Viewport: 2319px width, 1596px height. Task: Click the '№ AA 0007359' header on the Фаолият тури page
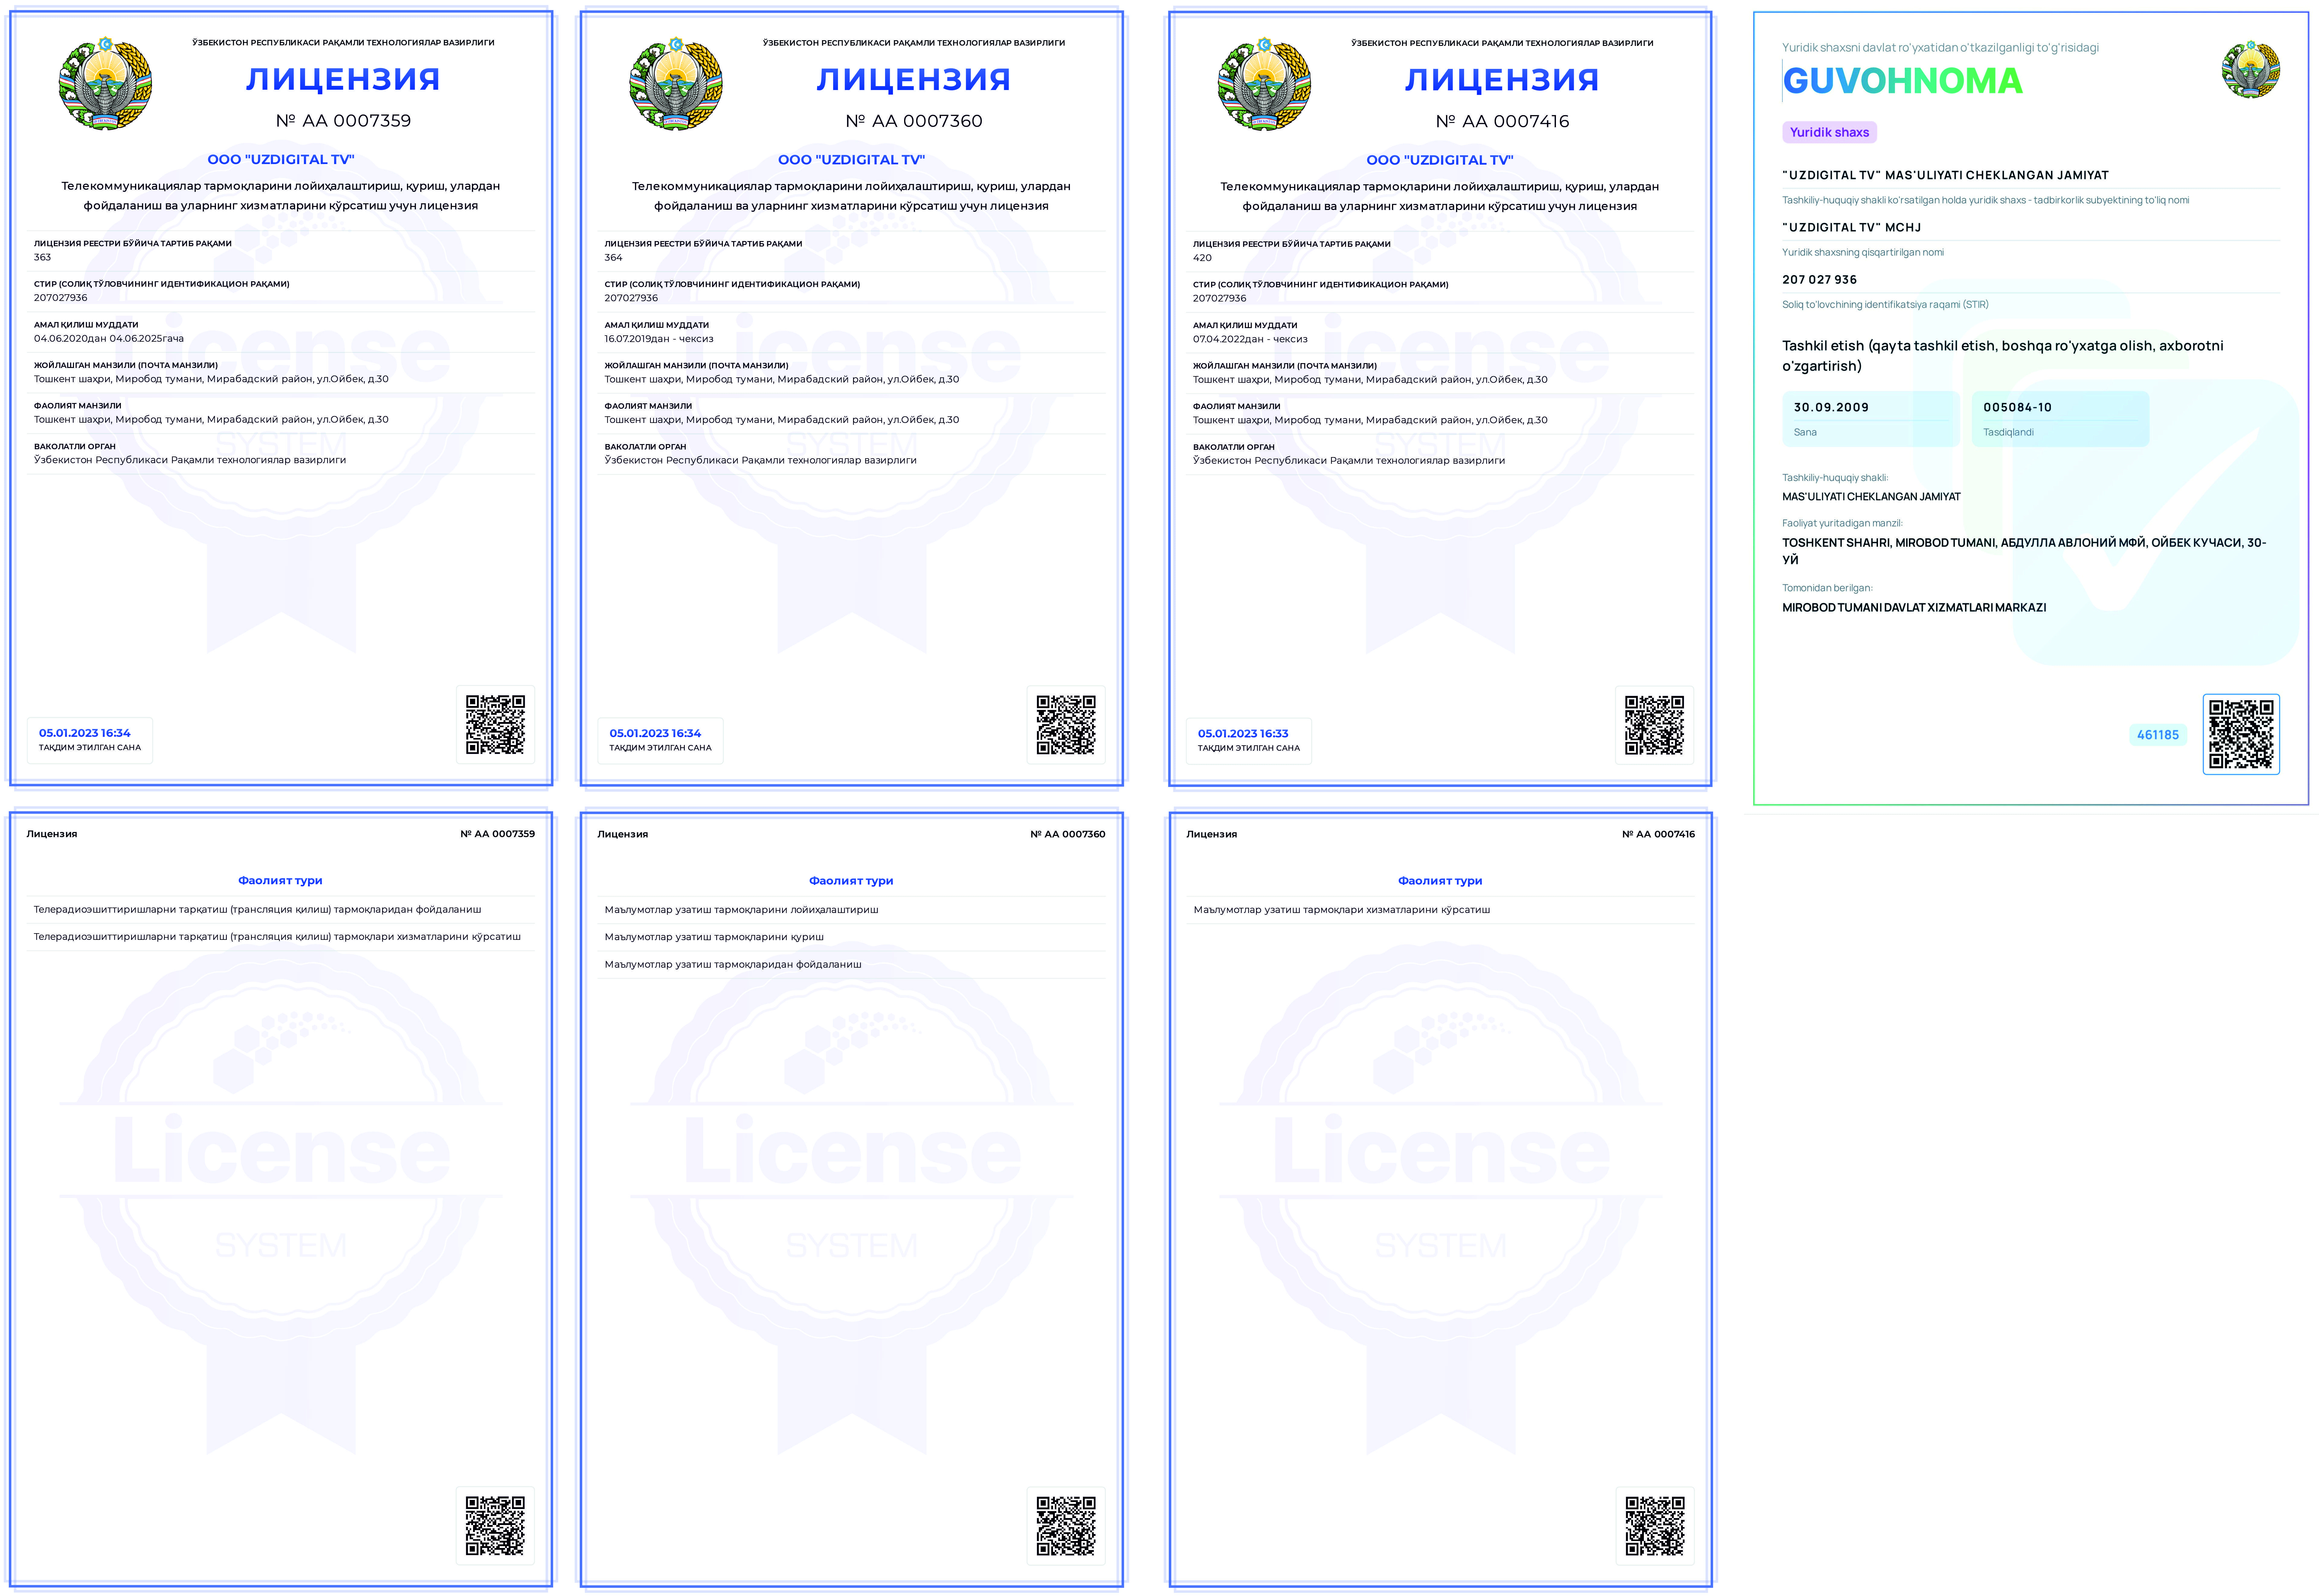pyautogui.click(x=497, y=834)
